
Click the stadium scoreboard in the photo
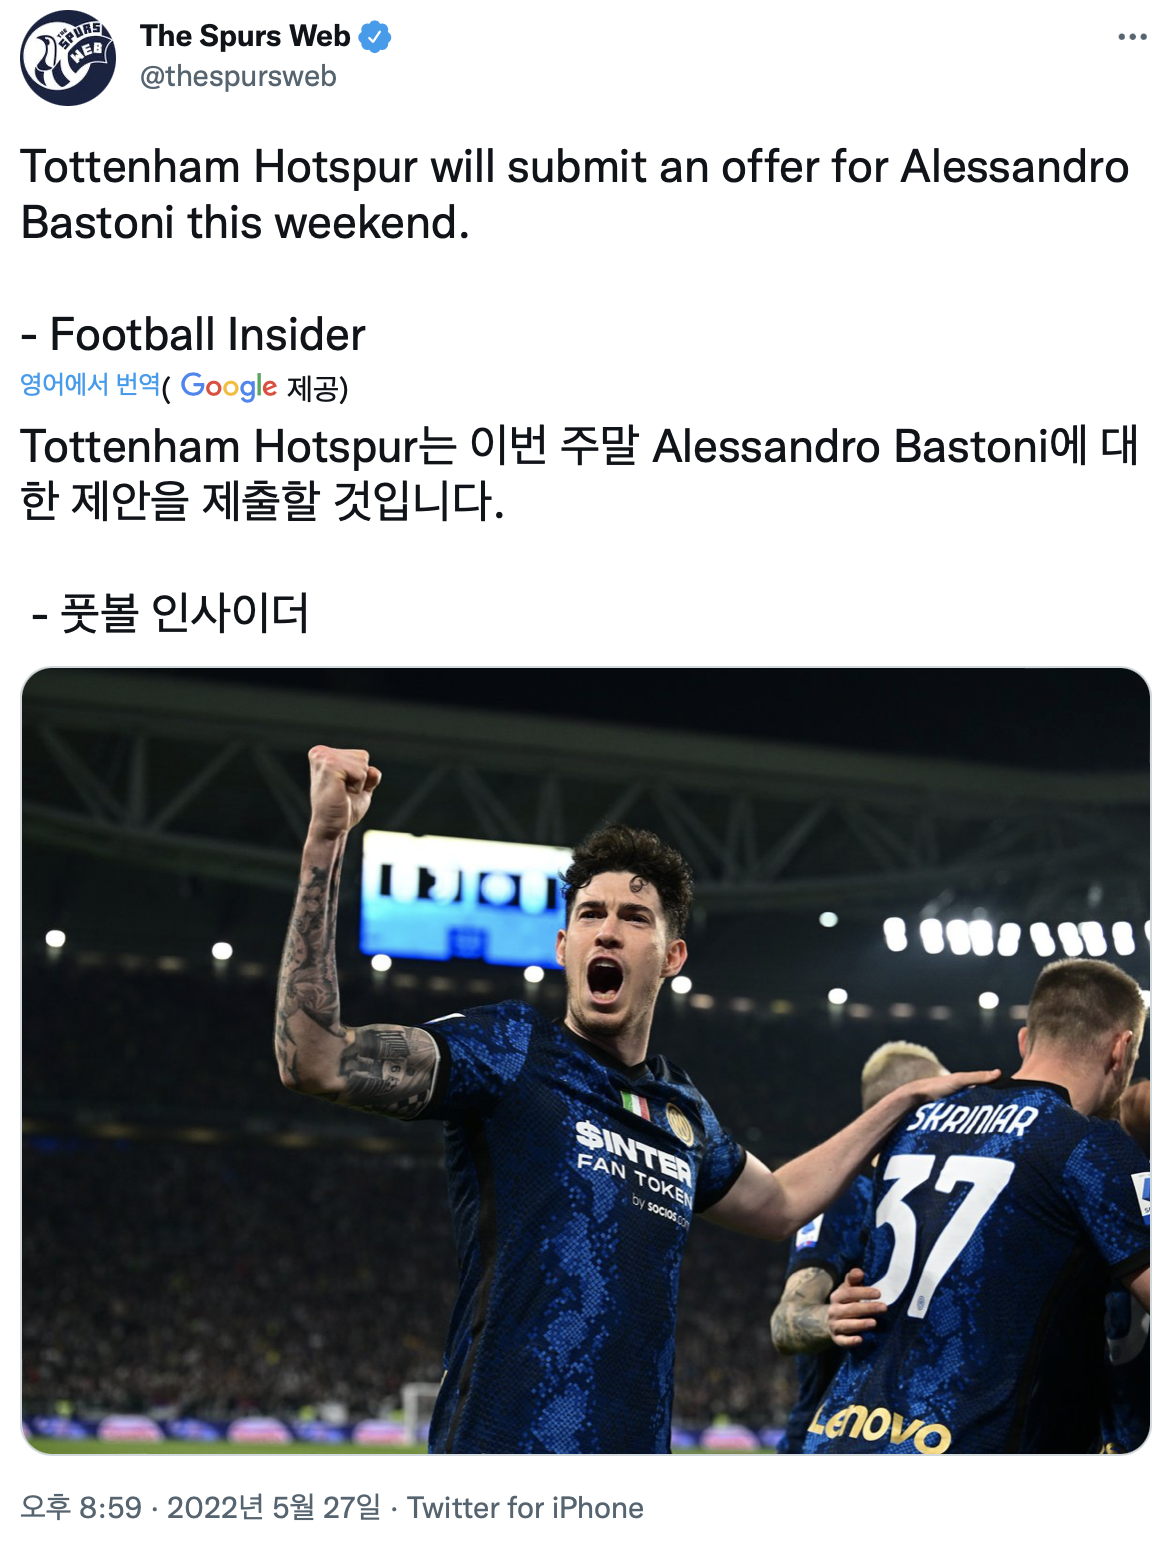click(465, 897)
